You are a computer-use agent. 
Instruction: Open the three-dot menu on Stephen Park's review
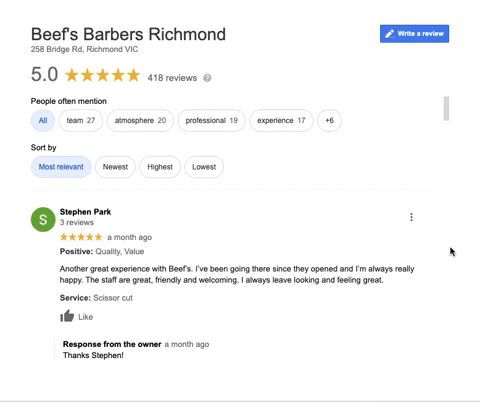[411, 217]
